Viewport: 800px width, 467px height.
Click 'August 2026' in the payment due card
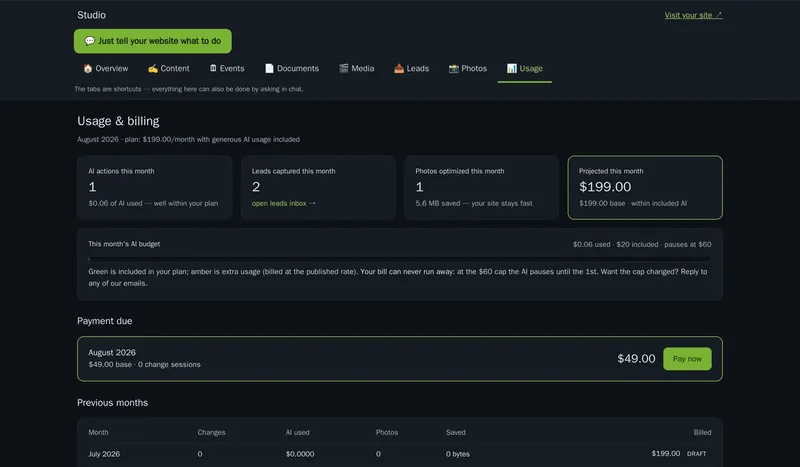coord(112,353)
